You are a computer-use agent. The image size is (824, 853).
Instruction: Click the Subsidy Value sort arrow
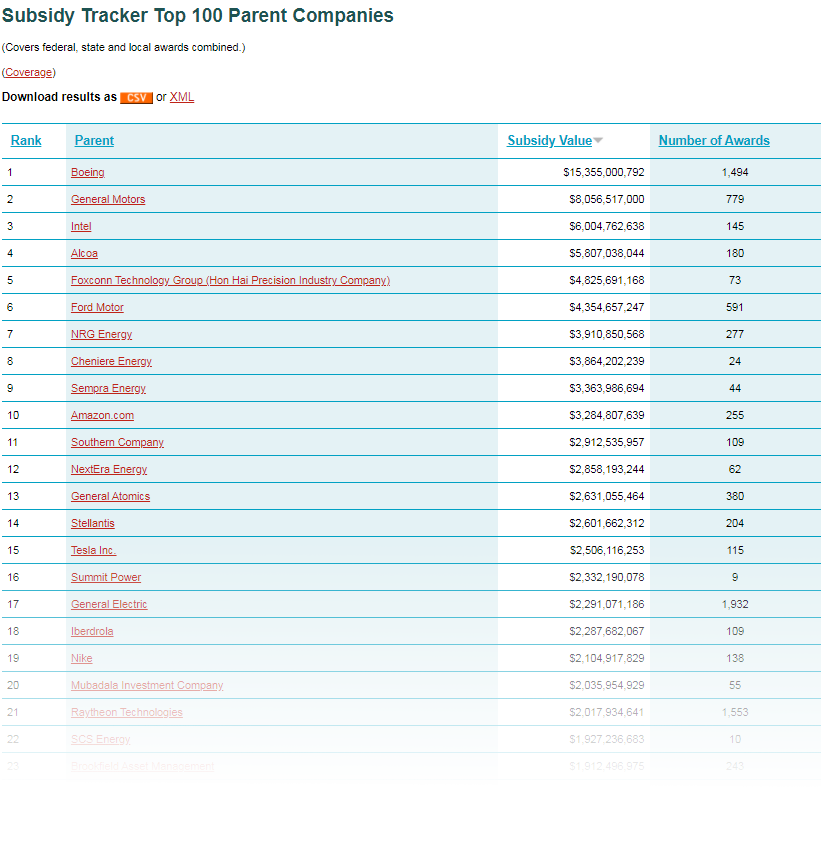pyautogui.click(x=598, y=140)
